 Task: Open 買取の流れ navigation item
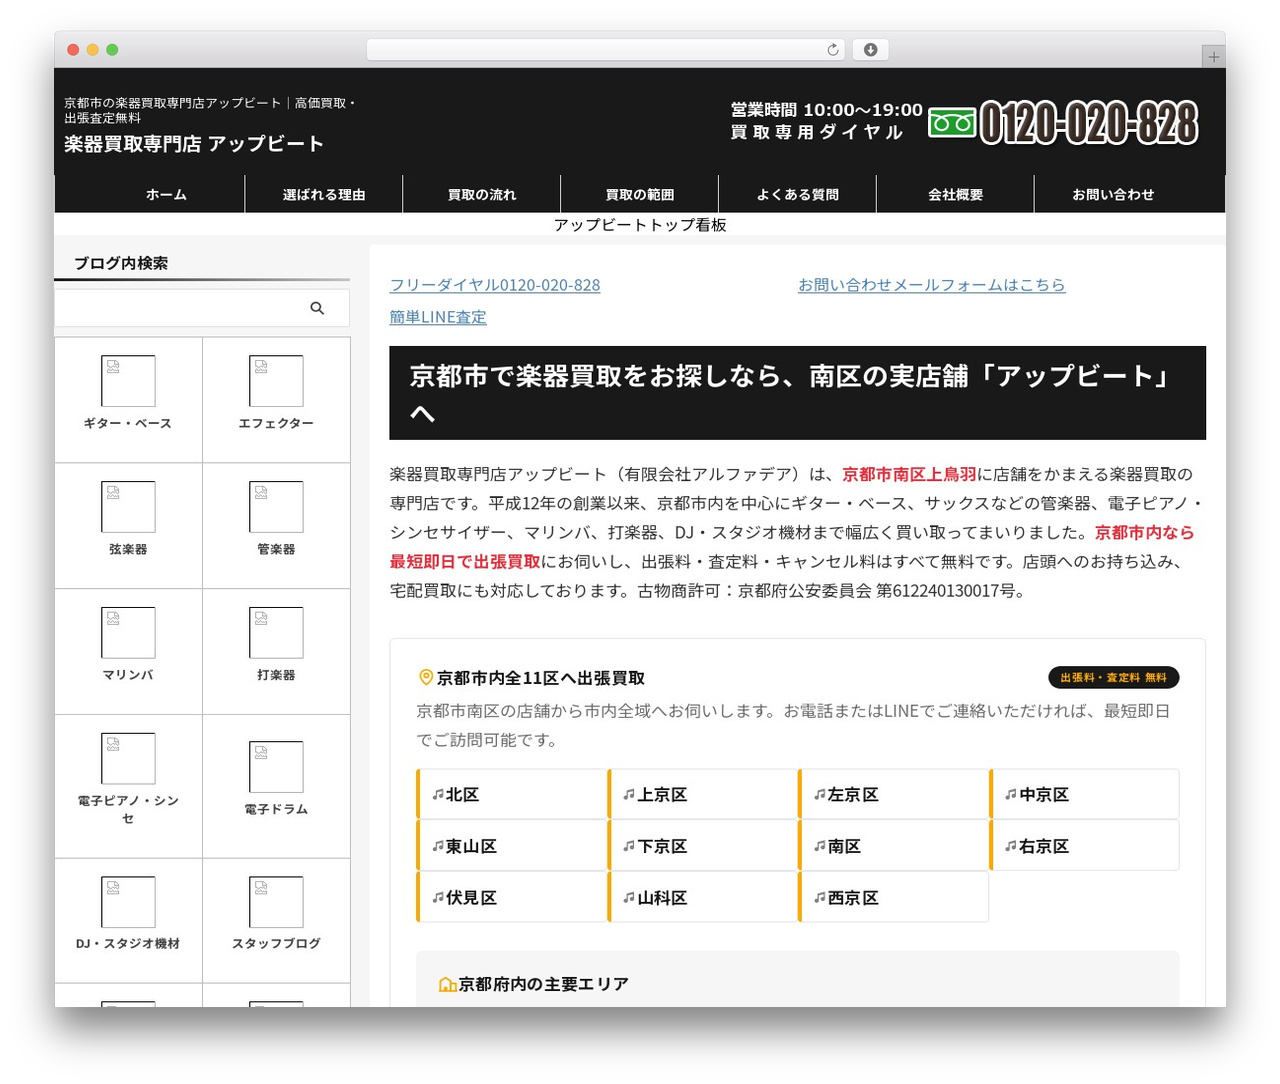tap(482, 194)
